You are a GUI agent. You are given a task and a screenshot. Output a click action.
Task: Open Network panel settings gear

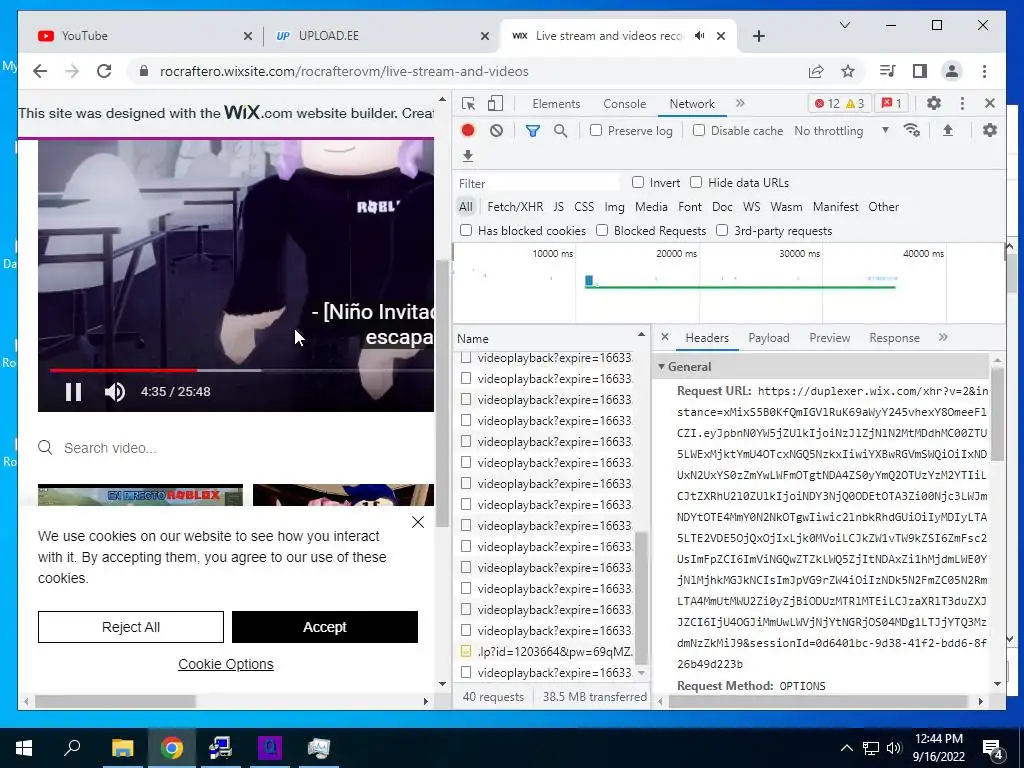click(x=989, y=131)
